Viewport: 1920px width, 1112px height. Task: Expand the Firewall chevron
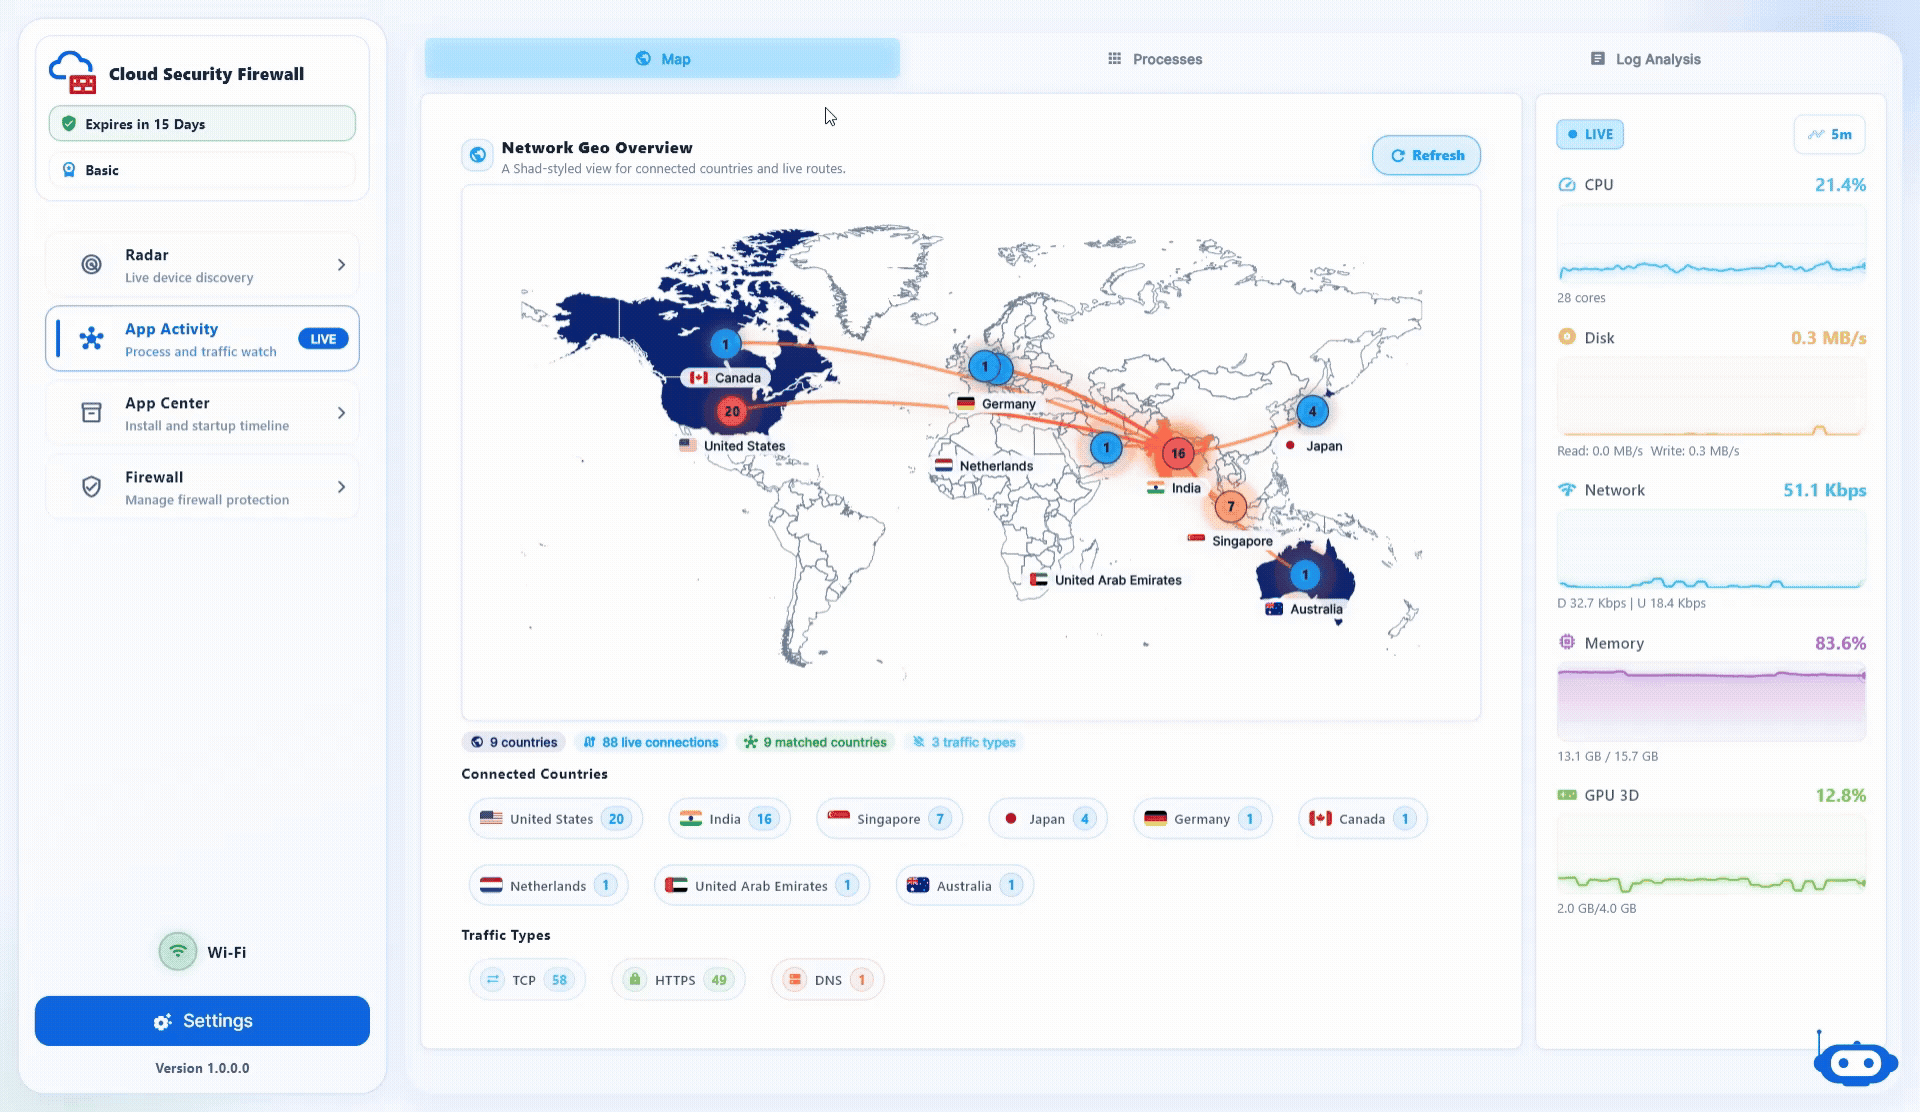tap(341, 487)
